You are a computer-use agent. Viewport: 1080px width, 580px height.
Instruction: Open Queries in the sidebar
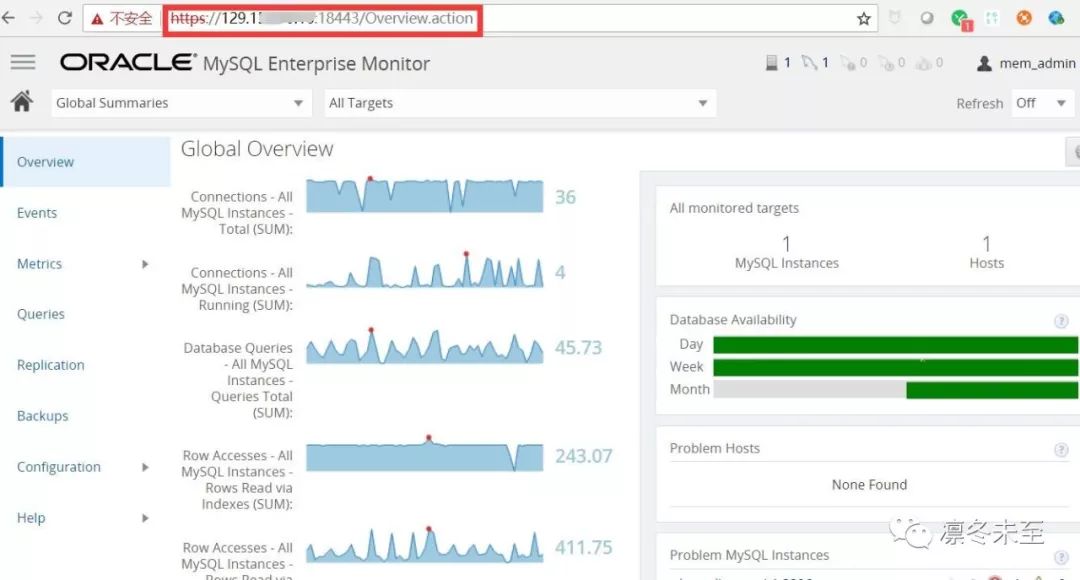click(41, 314)
